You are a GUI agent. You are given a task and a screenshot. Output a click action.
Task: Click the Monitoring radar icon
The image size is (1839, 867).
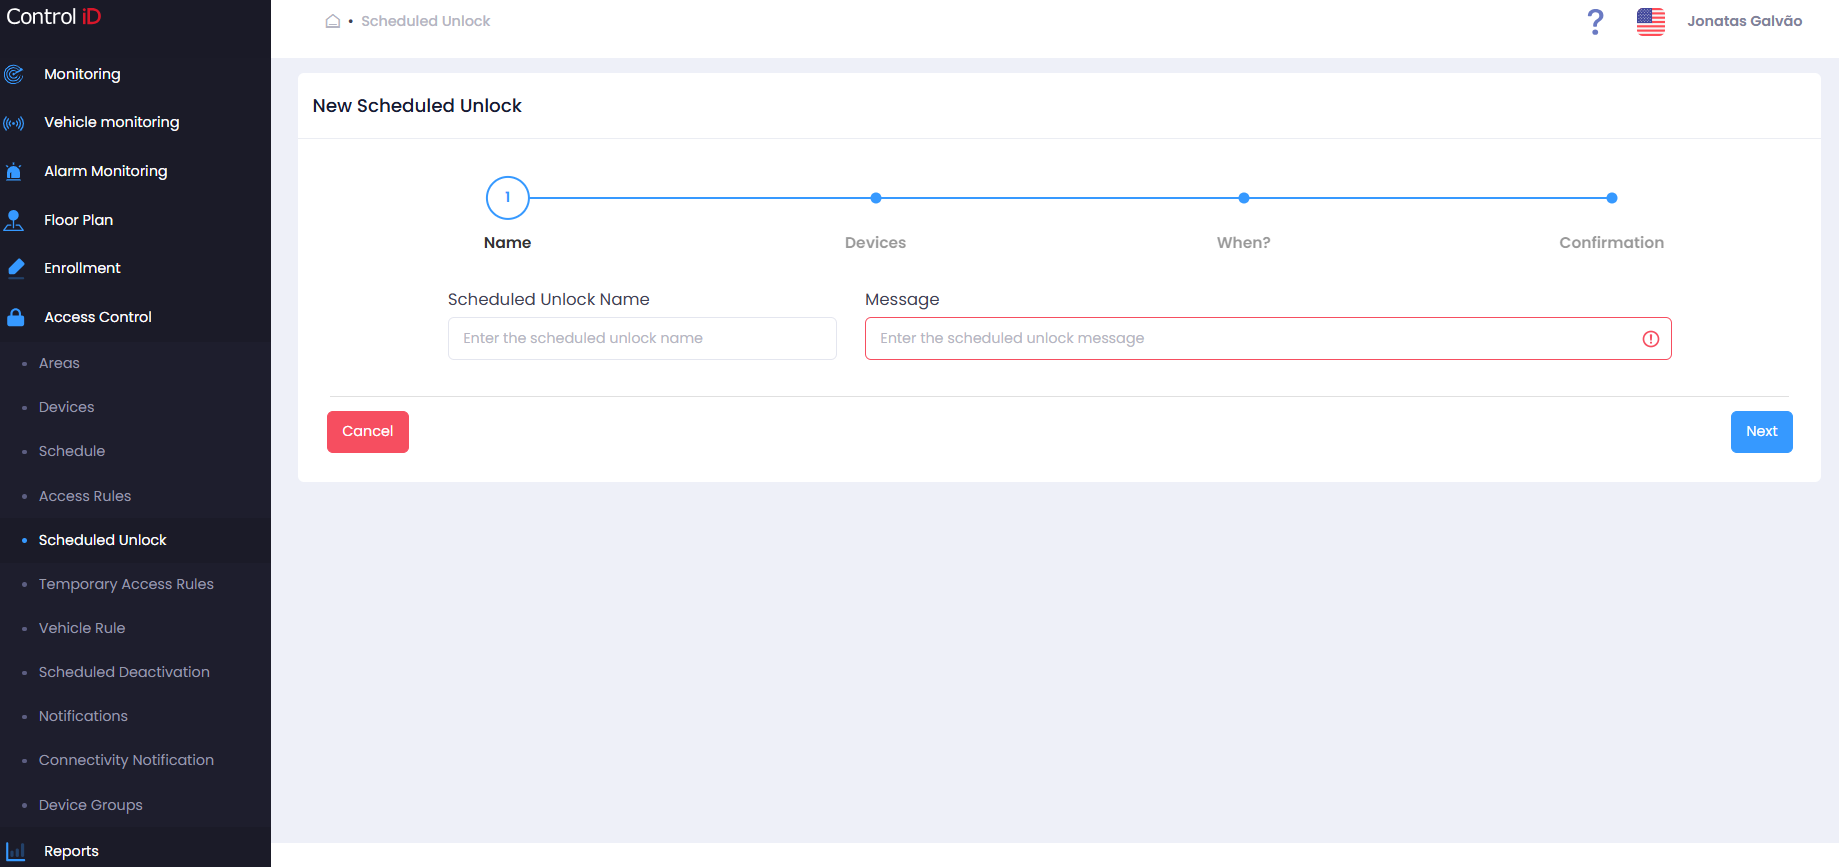14,74
